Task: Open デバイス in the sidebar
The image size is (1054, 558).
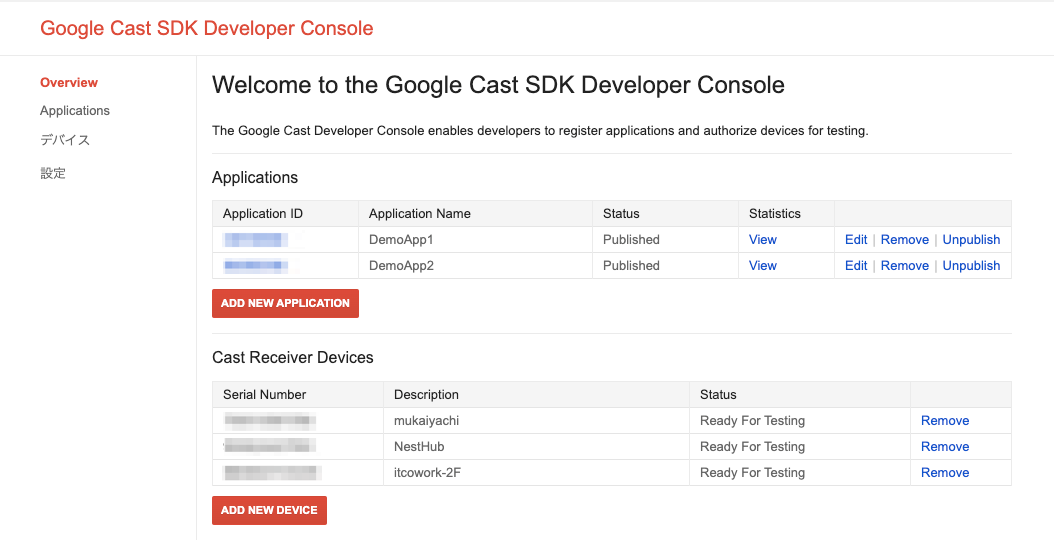Action: (x=65, y=140)
